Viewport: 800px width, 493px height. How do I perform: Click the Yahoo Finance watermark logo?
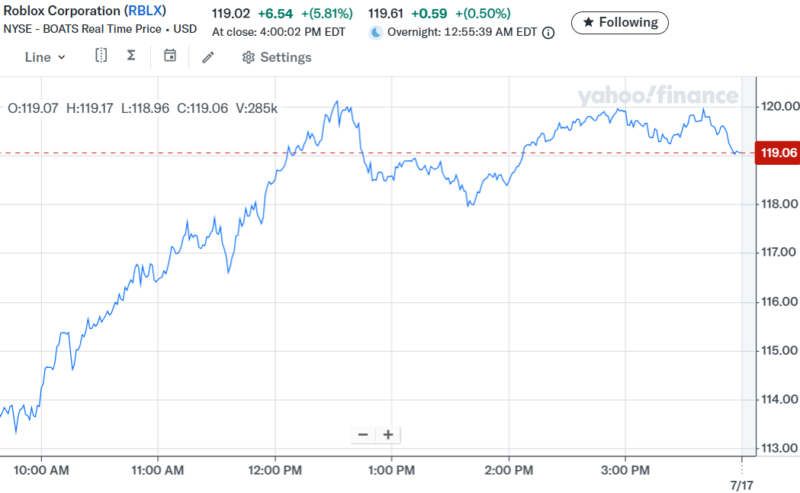coord(657,96)
